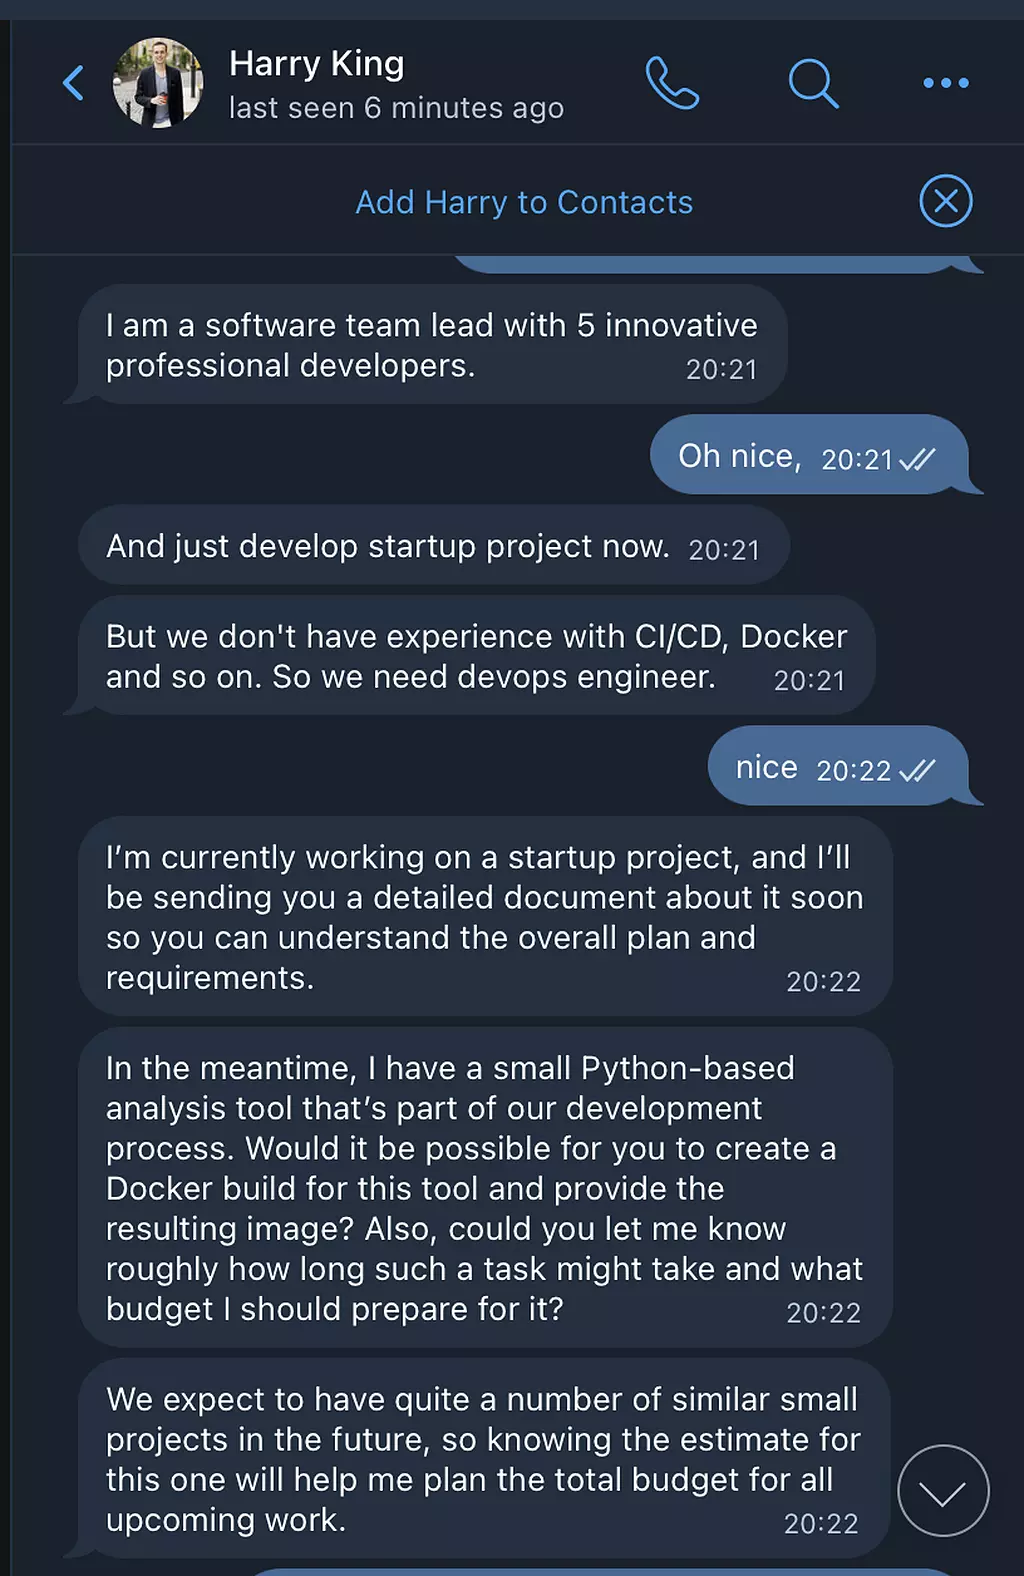Tap message about sending detailed document
This screenshot has height=1576, width=1024.
(484, 917)
